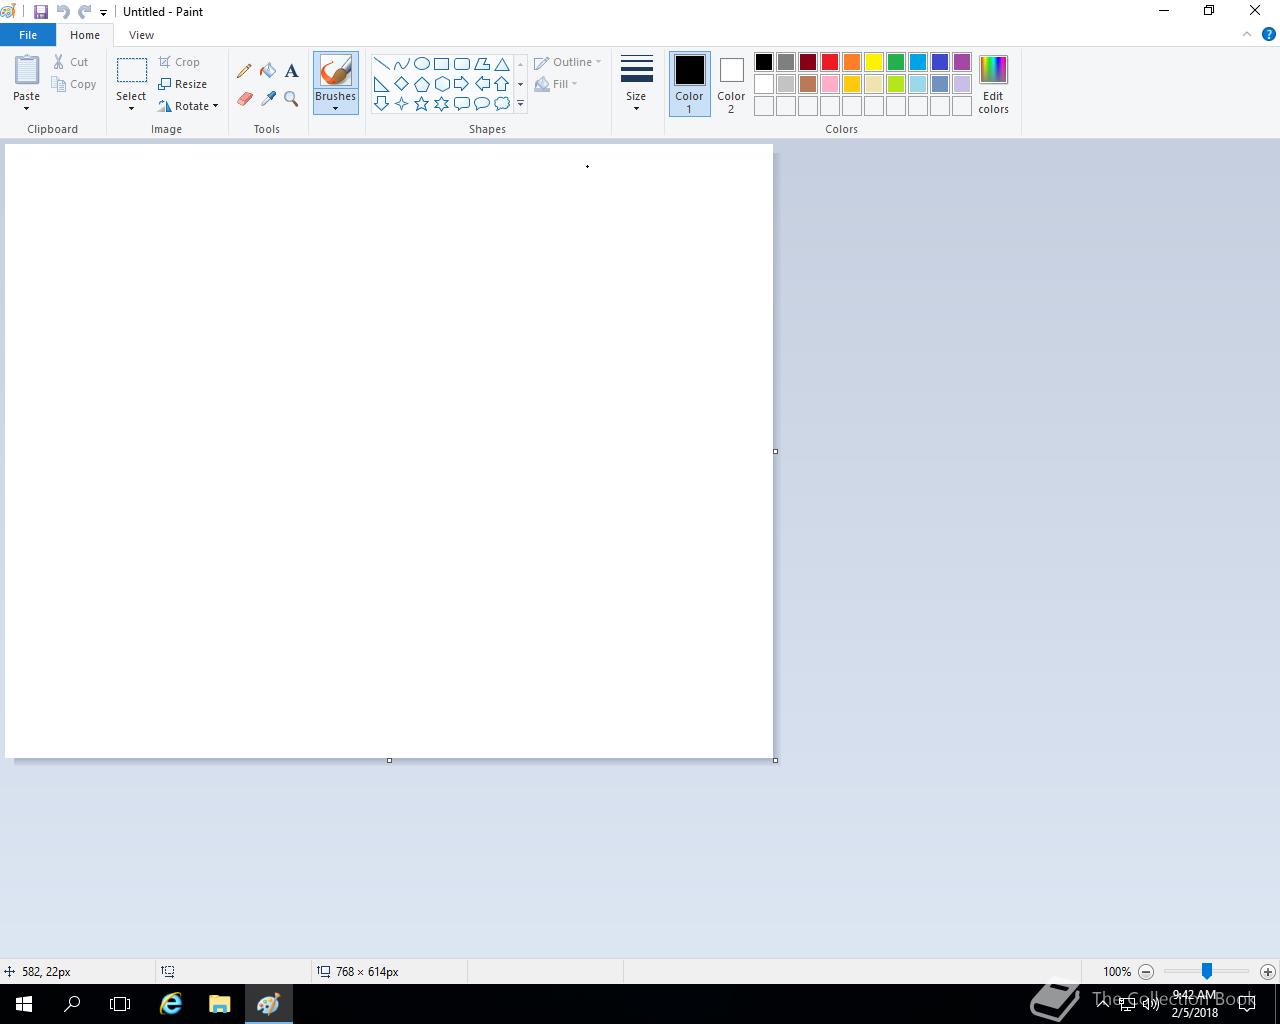Choose the Rounded rectangle shape
This screenshot has width=1280, height=1024.
point(461,63)
